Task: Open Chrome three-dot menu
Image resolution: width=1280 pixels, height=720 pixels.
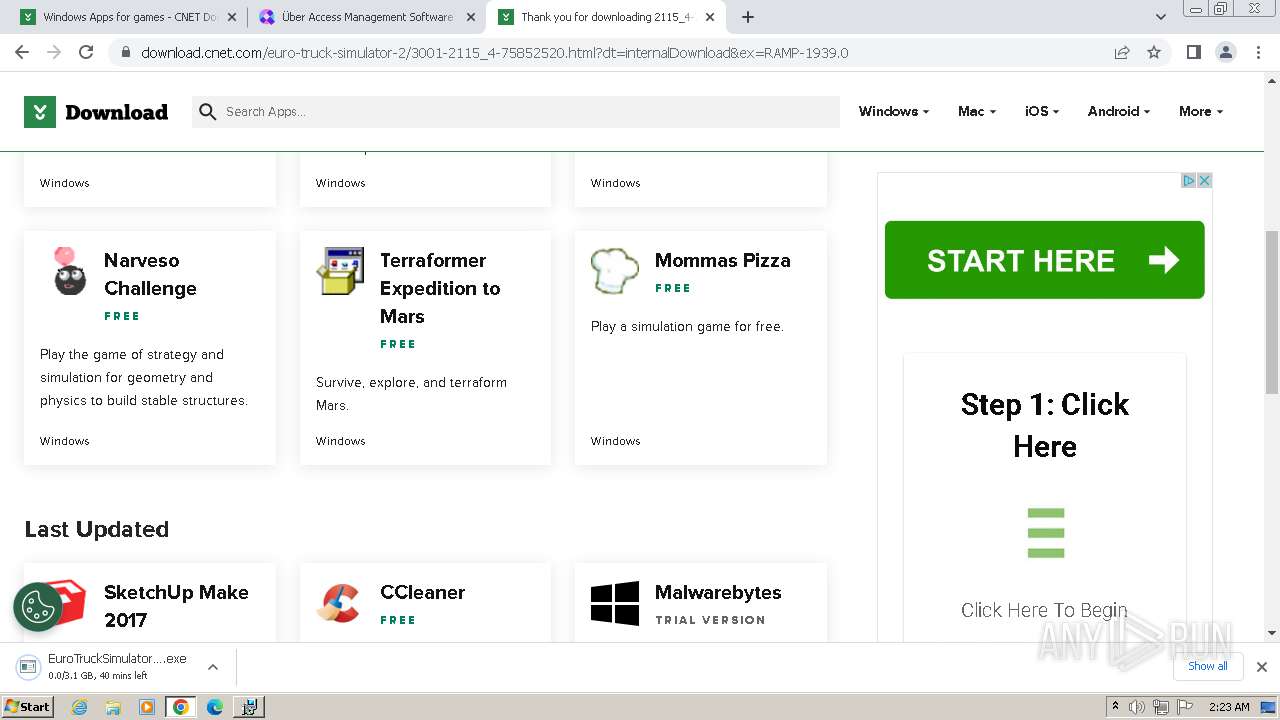Action: point(1257,52)
